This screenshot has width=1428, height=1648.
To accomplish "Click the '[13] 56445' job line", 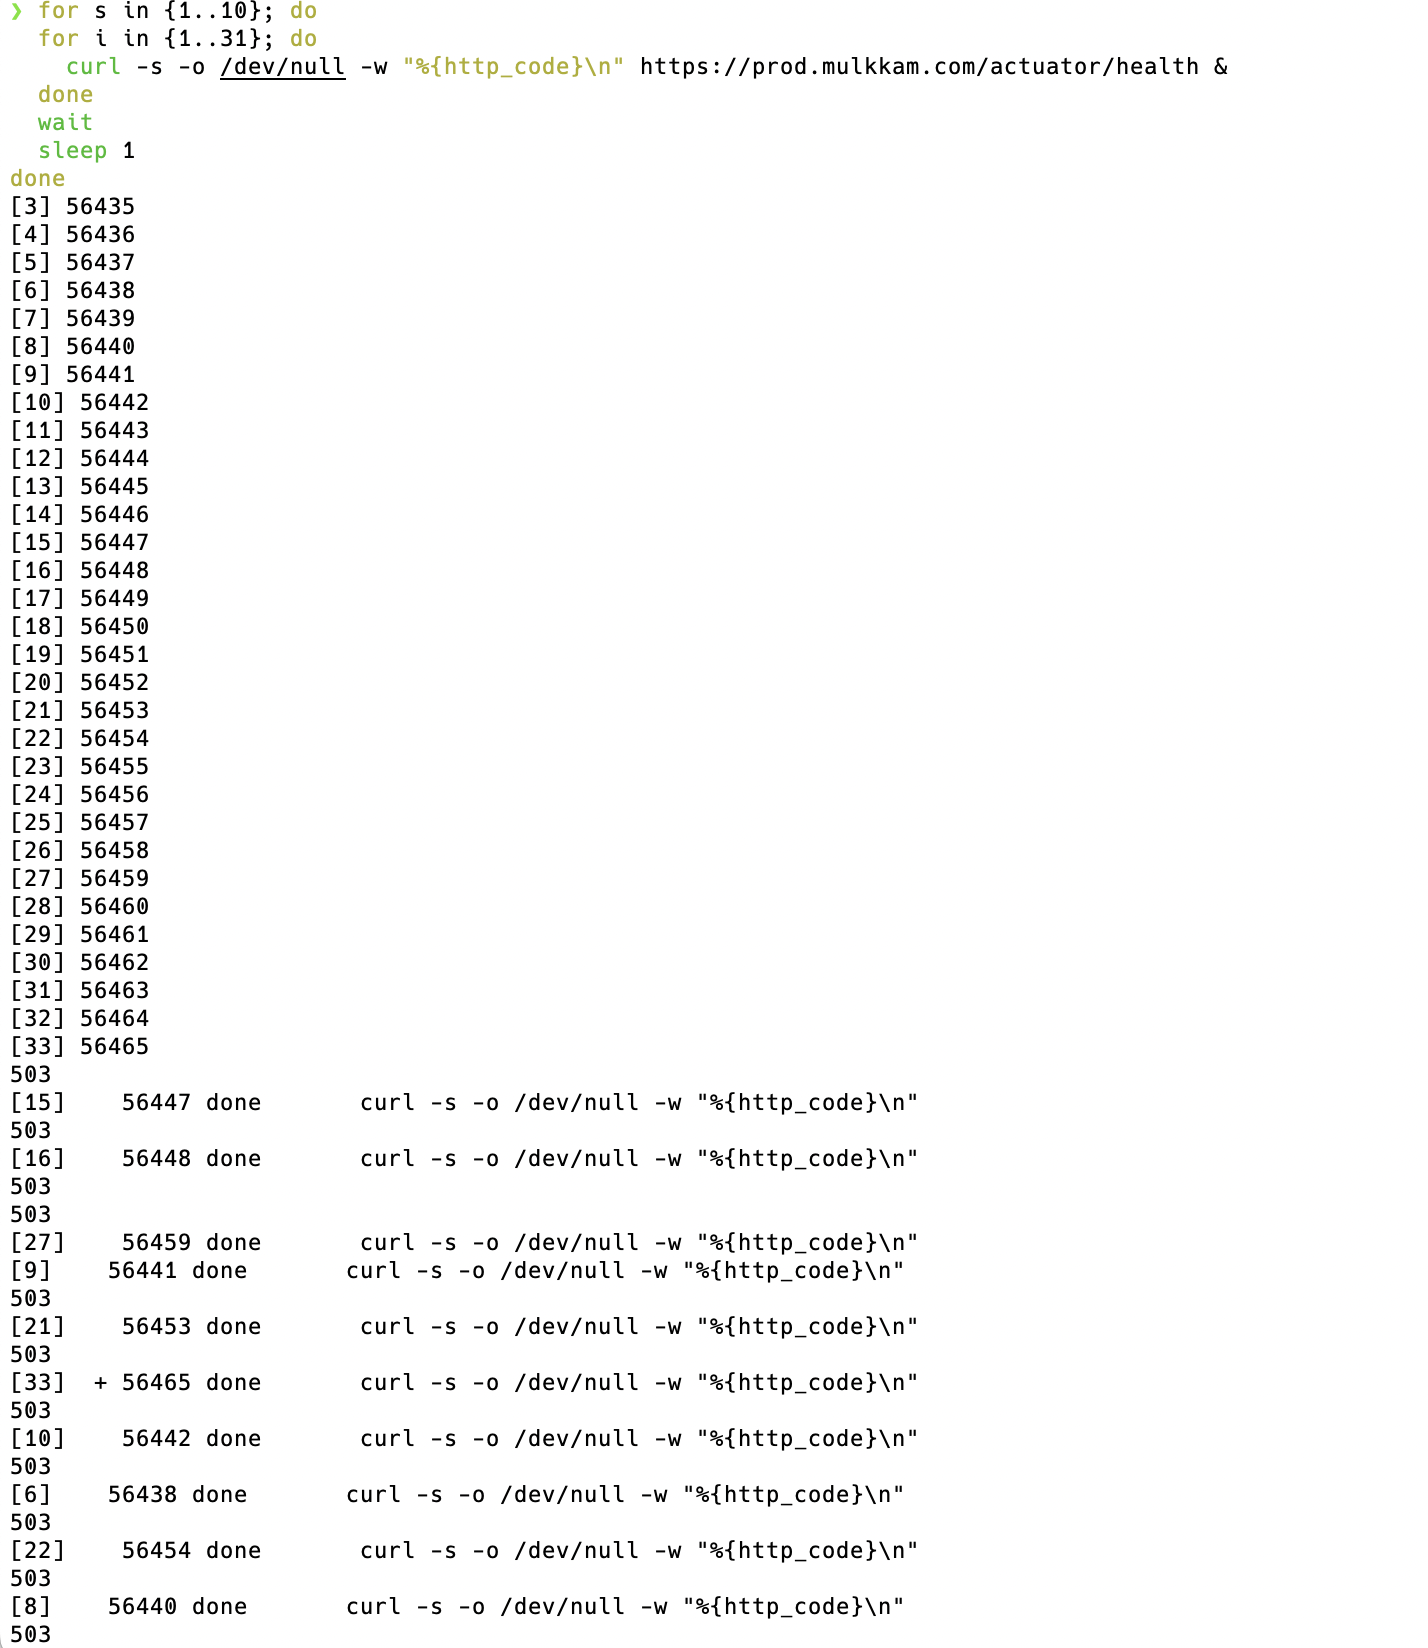I will pos(79,486).
